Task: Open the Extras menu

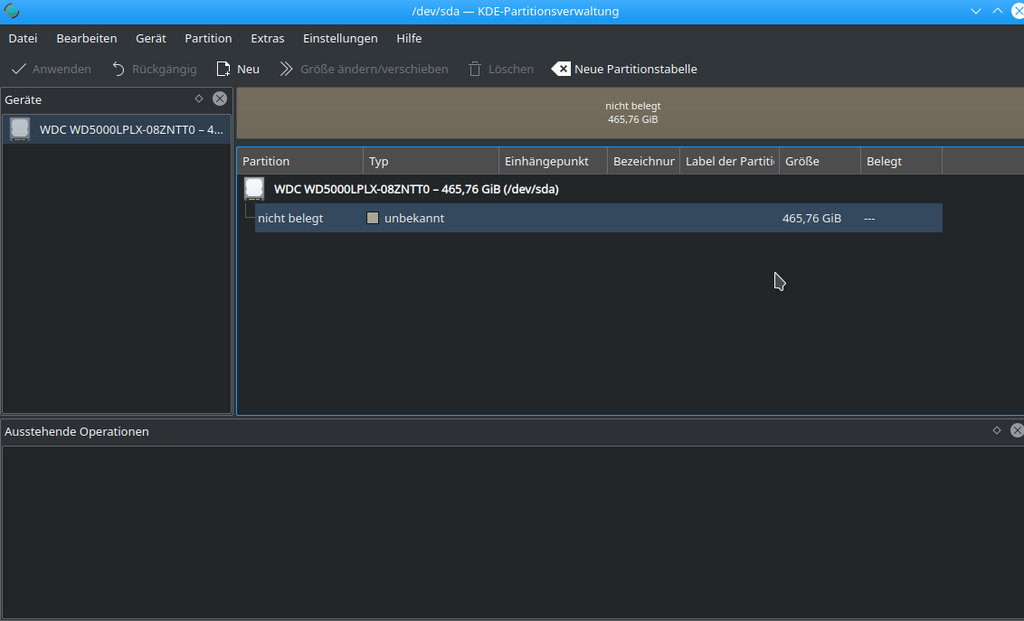Action: pyautogui.click(x=267, y=38)
